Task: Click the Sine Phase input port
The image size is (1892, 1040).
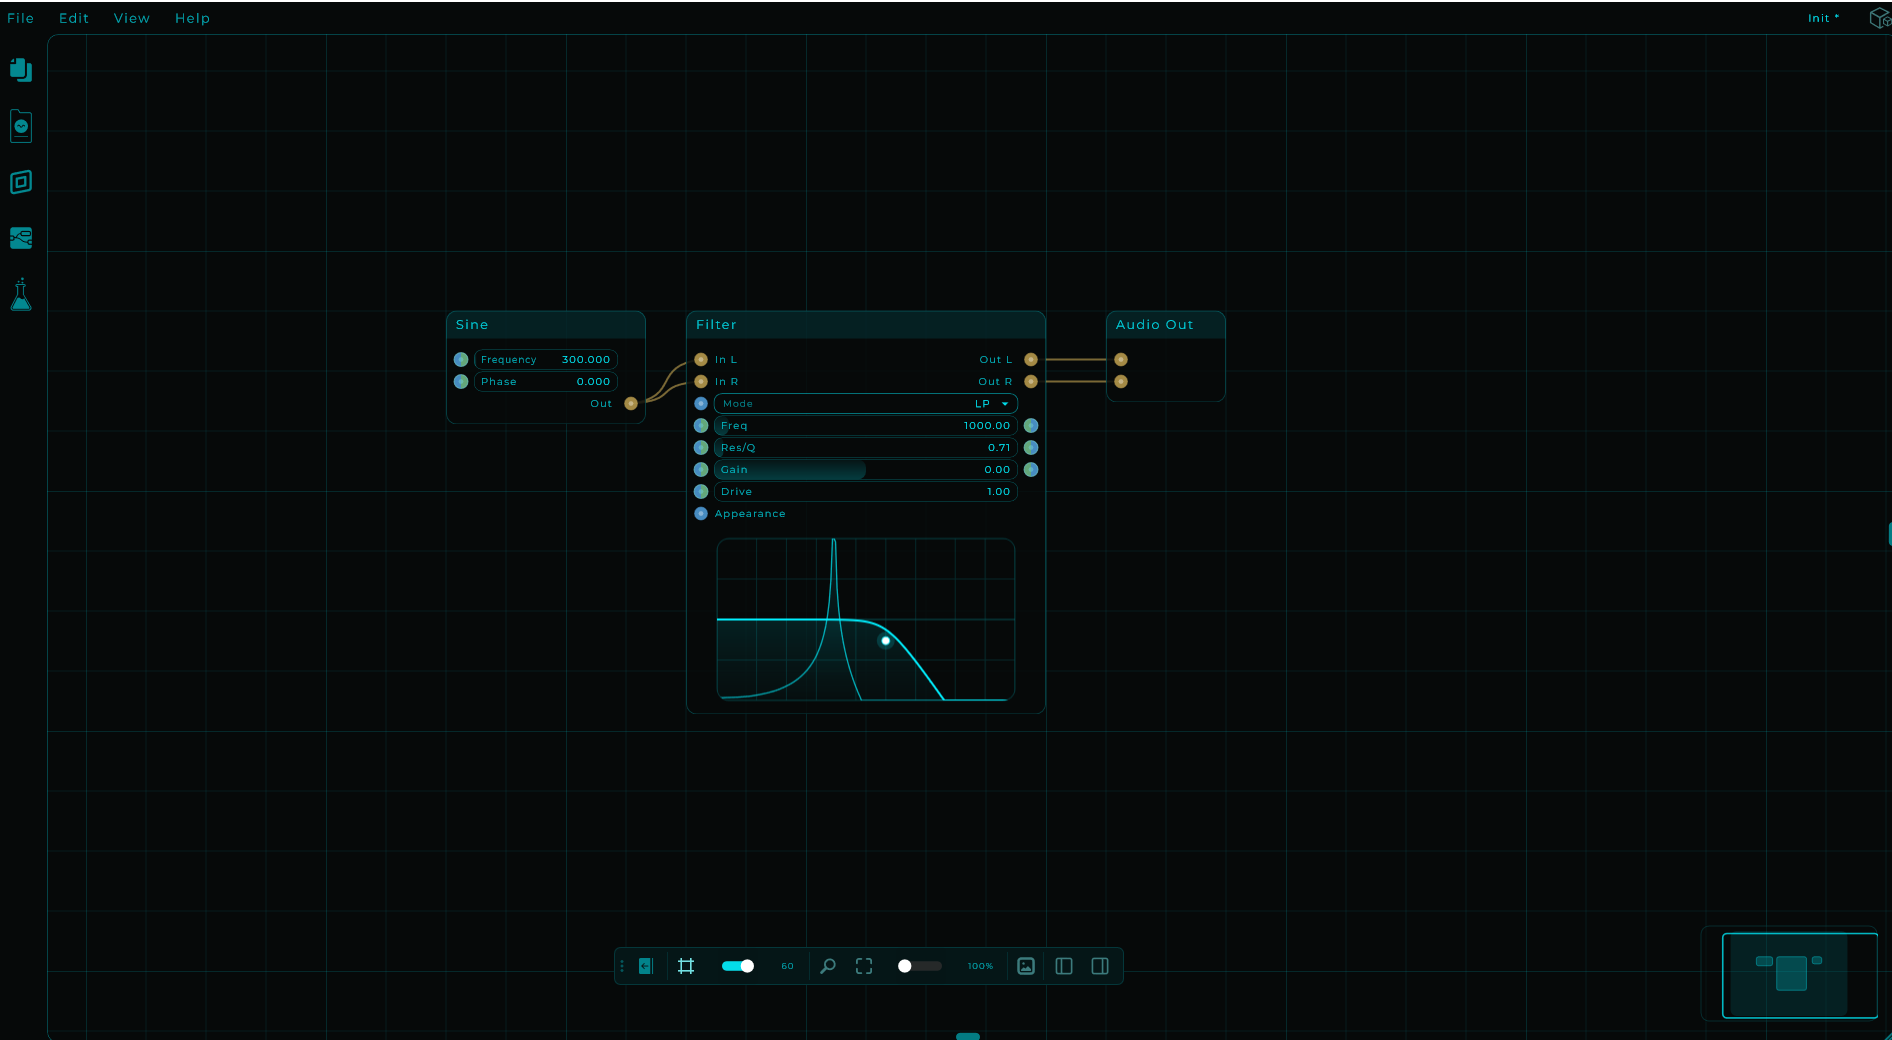Action: click(x=461, y=382)
